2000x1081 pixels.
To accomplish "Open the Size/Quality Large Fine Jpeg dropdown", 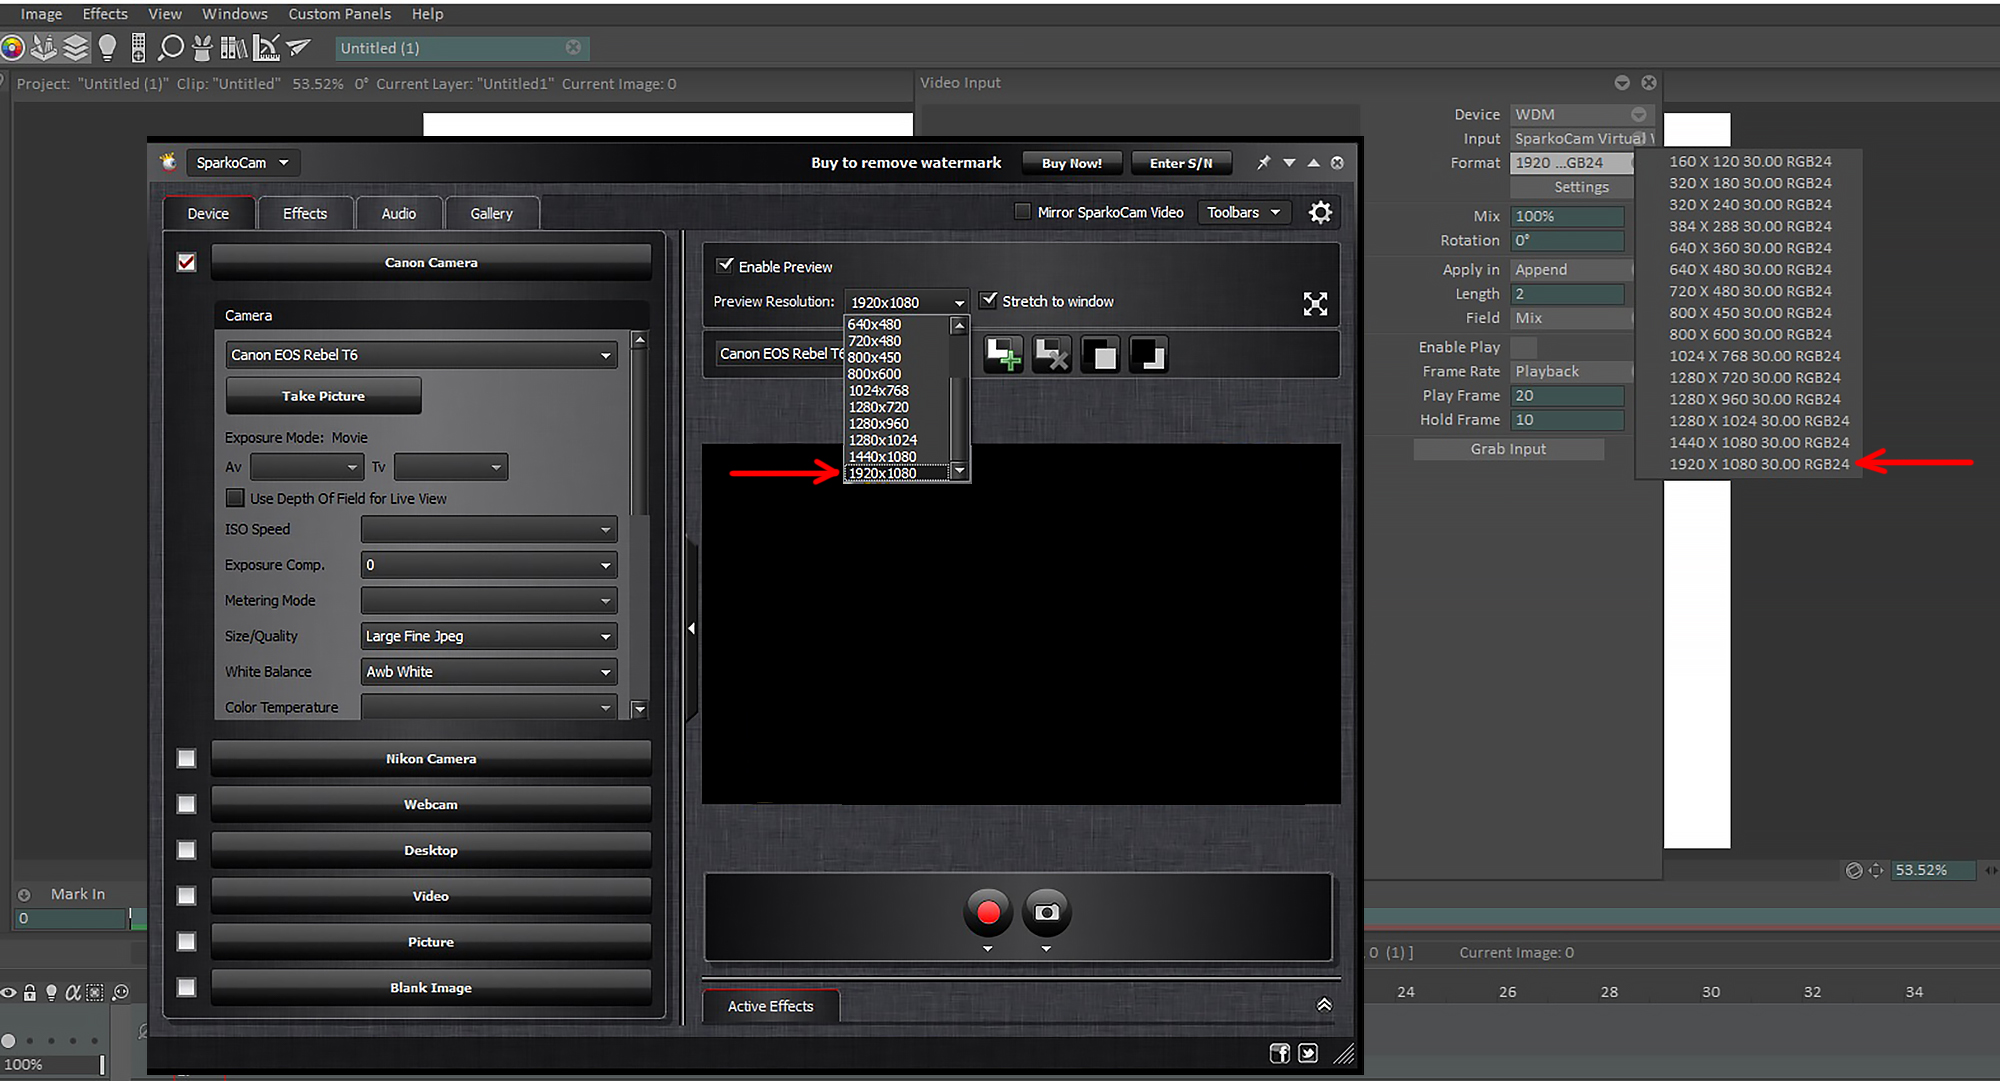I will pyautogui.click(x=489, y=636).
